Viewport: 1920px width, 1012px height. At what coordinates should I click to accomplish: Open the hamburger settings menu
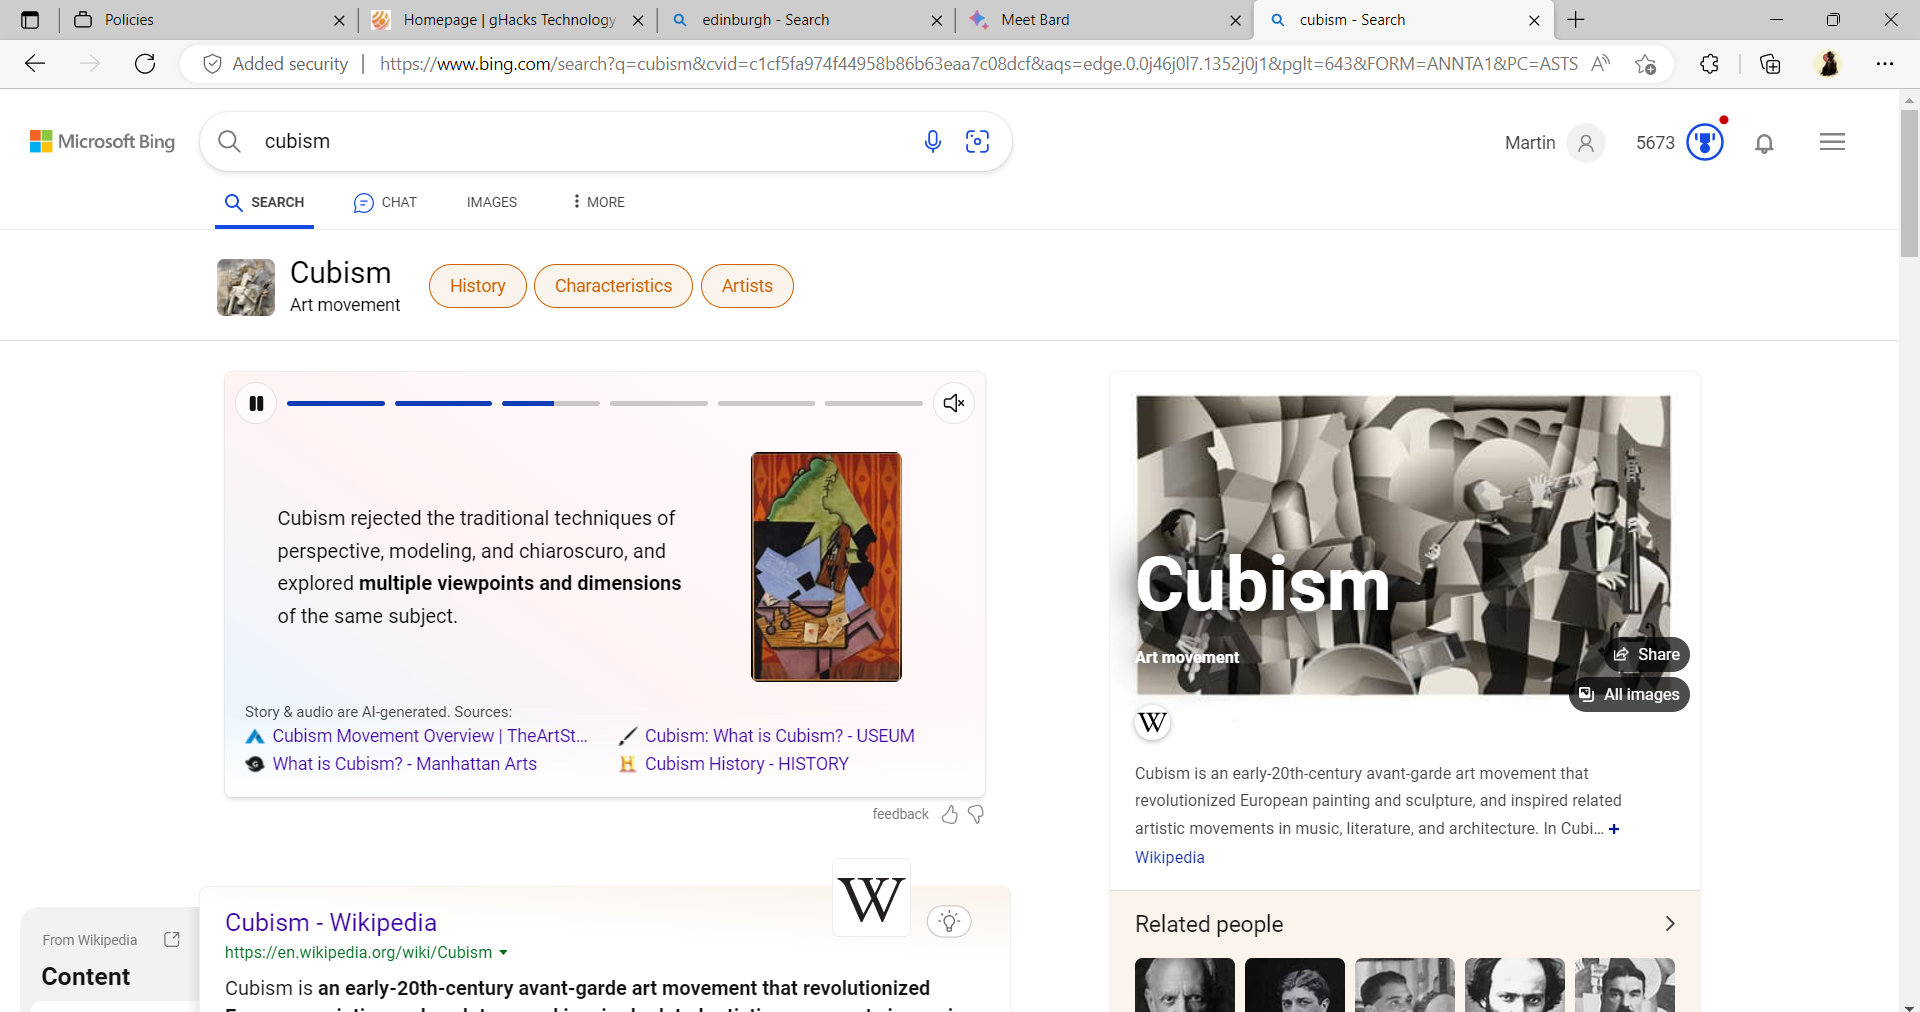pyautogui.click(x=1832, y=141)
